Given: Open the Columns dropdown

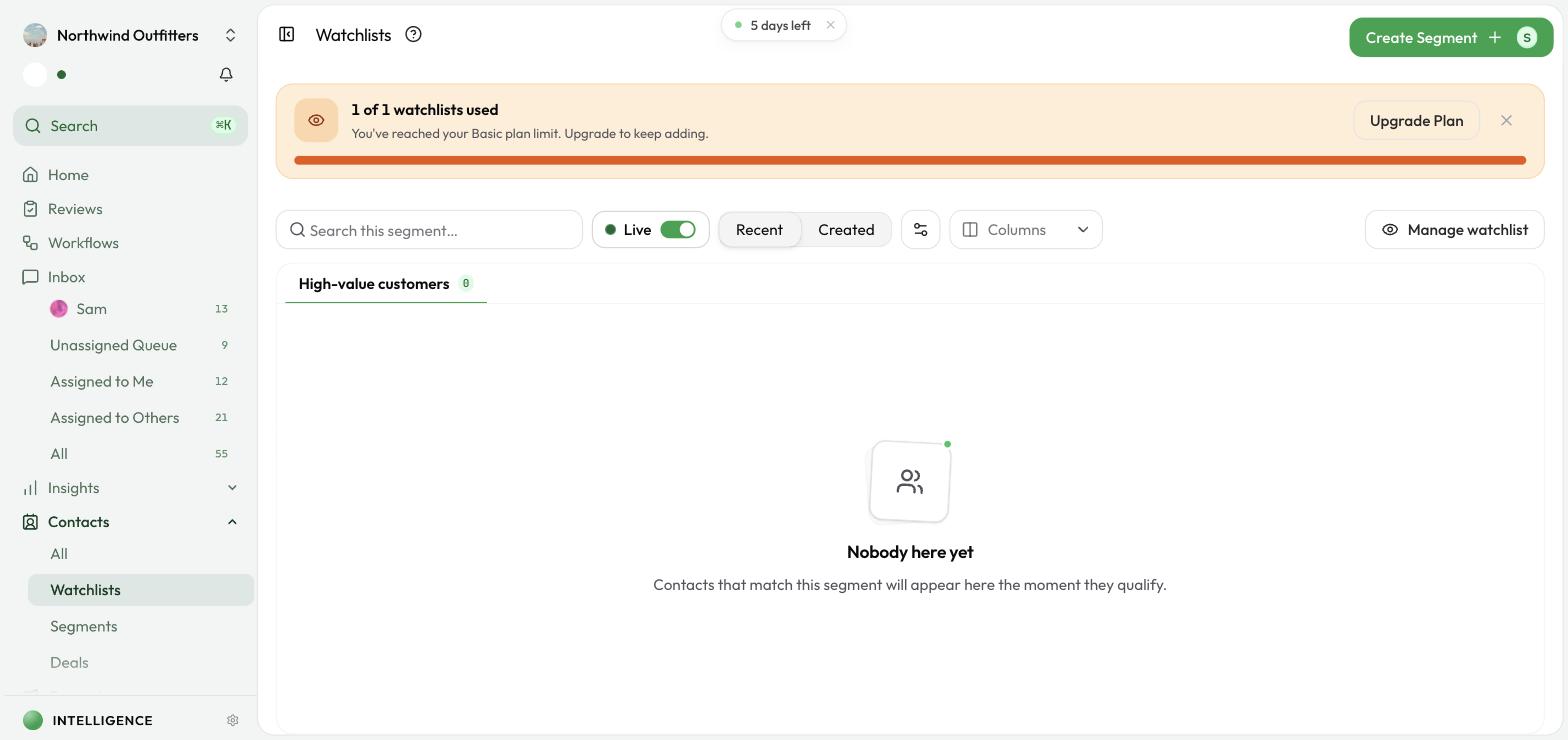Looking at the screenshot, I should tap(1025, 230).
